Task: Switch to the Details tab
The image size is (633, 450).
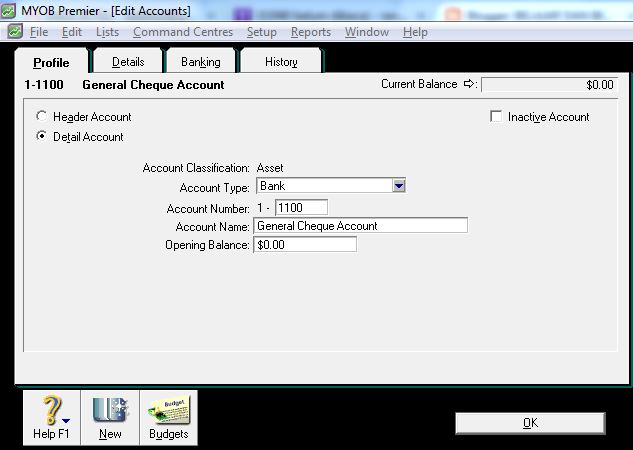Action: (x=128, y=62)
